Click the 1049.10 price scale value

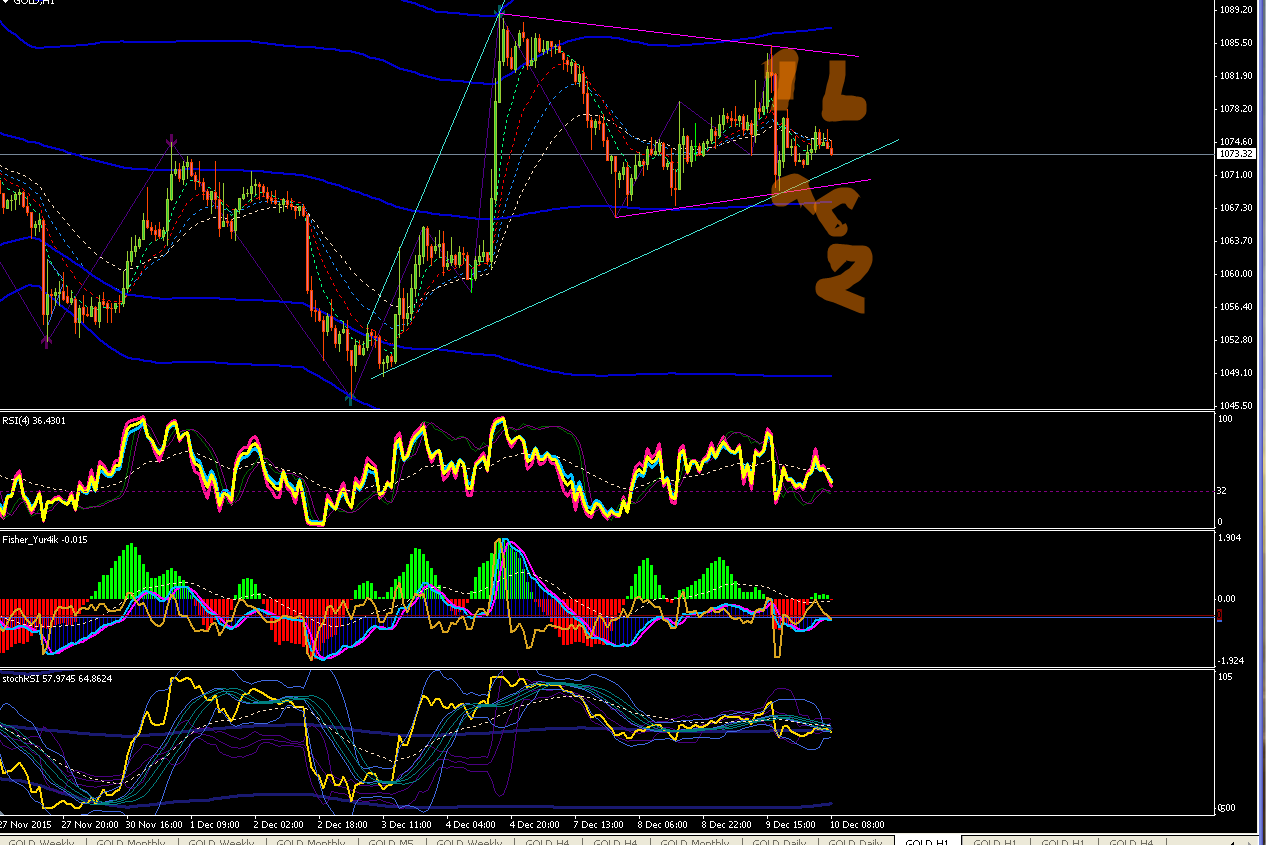[1236, 373]
